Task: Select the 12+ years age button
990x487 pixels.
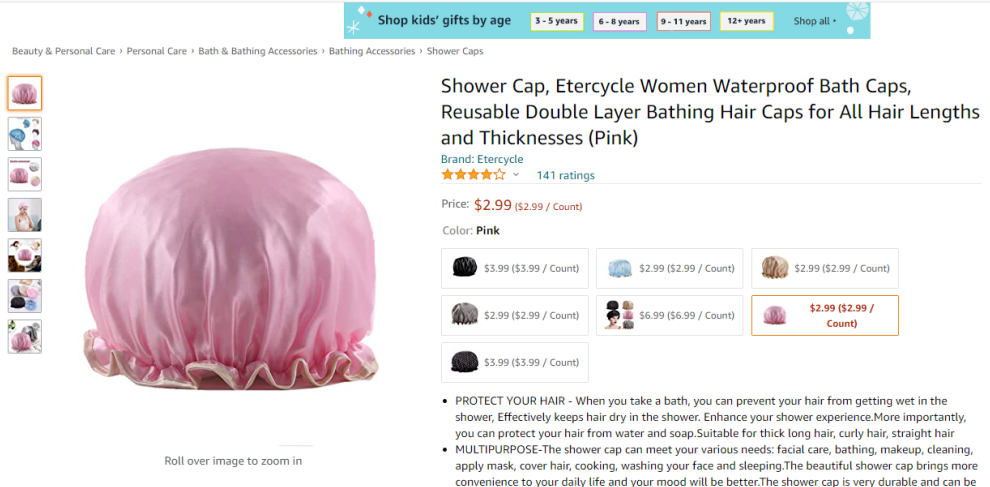Action: tap(747, 21)
